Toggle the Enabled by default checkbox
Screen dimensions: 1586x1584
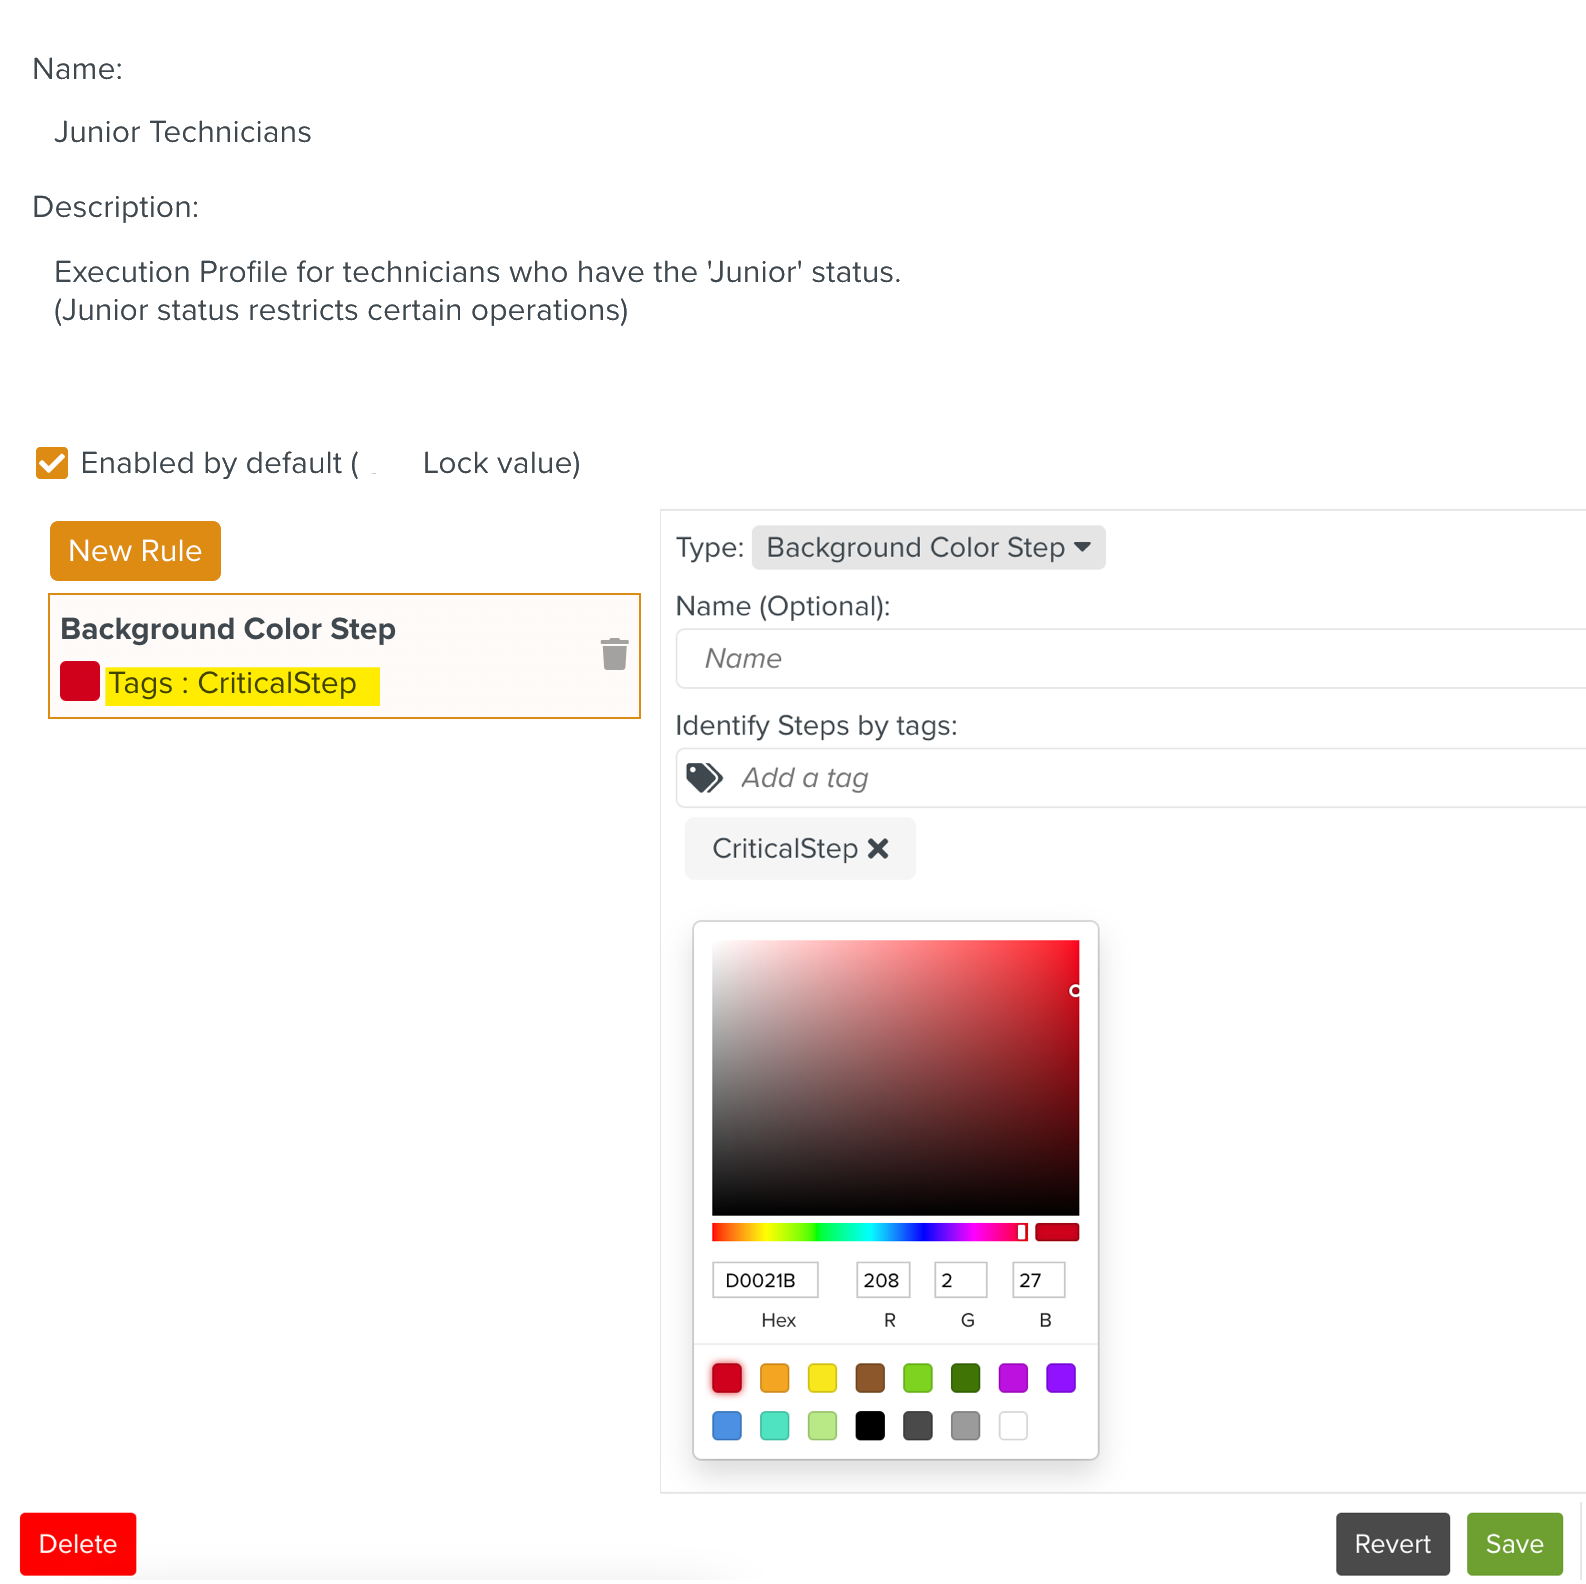pos(52,463)
